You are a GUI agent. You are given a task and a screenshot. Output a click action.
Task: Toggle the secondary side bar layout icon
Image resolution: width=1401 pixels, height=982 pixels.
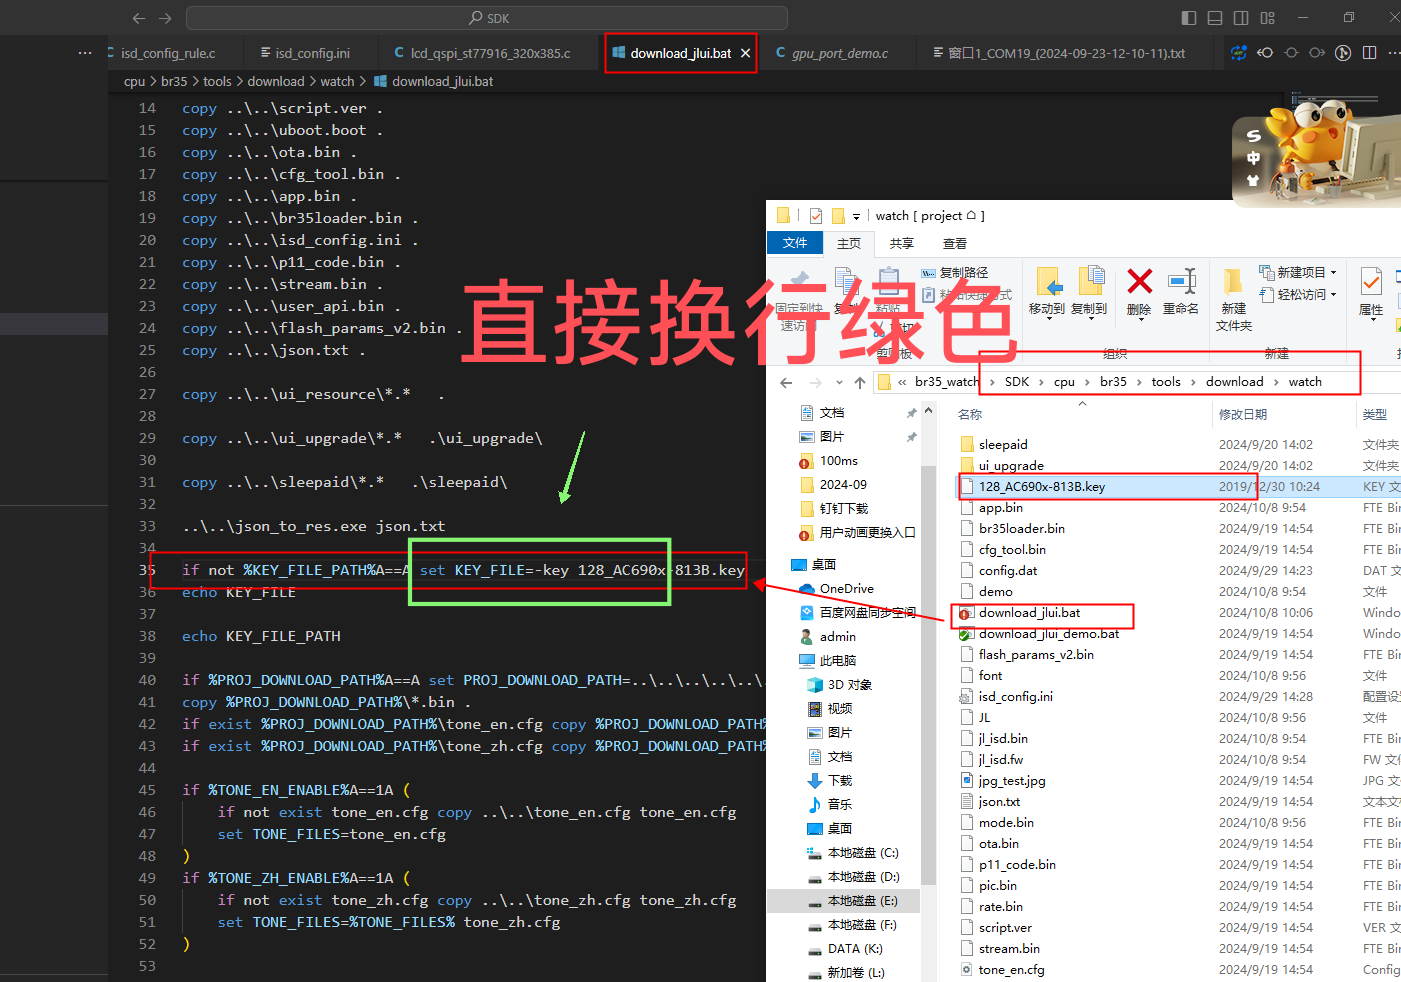click(x=1241, y=18)
